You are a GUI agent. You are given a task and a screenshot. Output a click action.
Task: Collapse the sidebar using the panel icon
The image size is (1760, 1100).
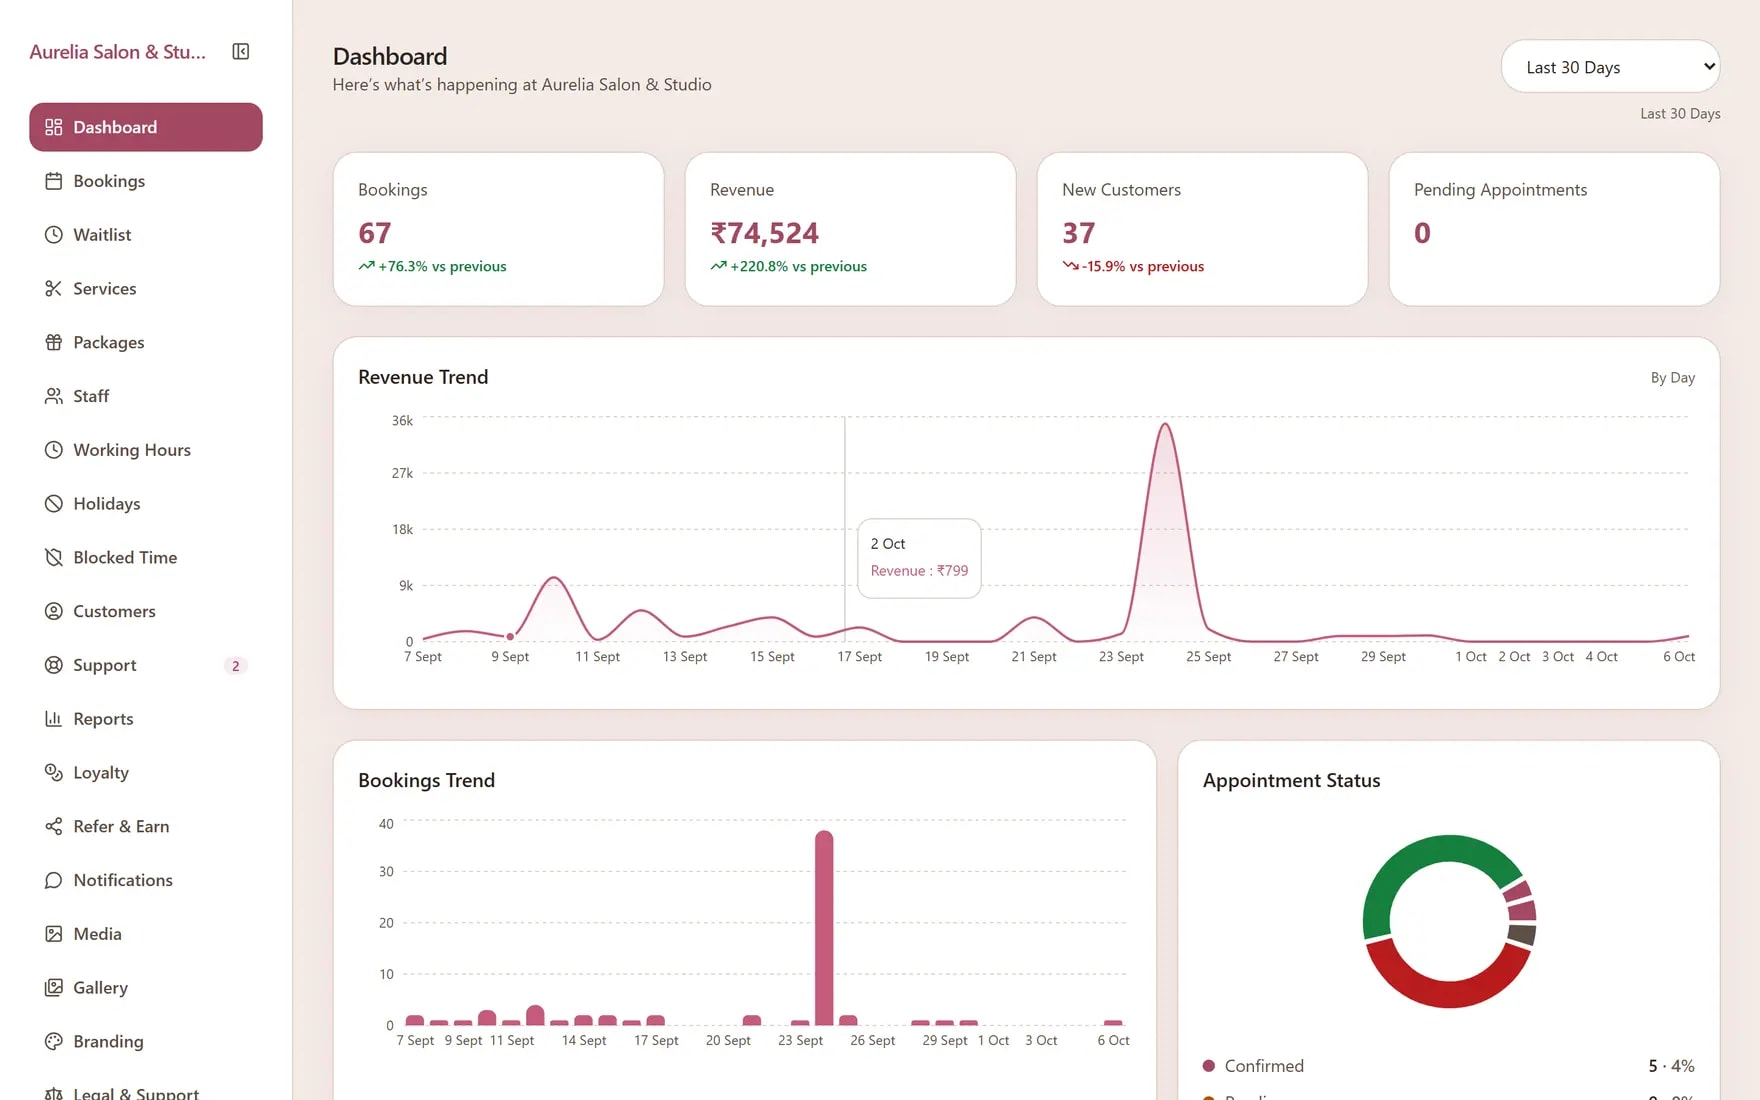click(241, 52)
